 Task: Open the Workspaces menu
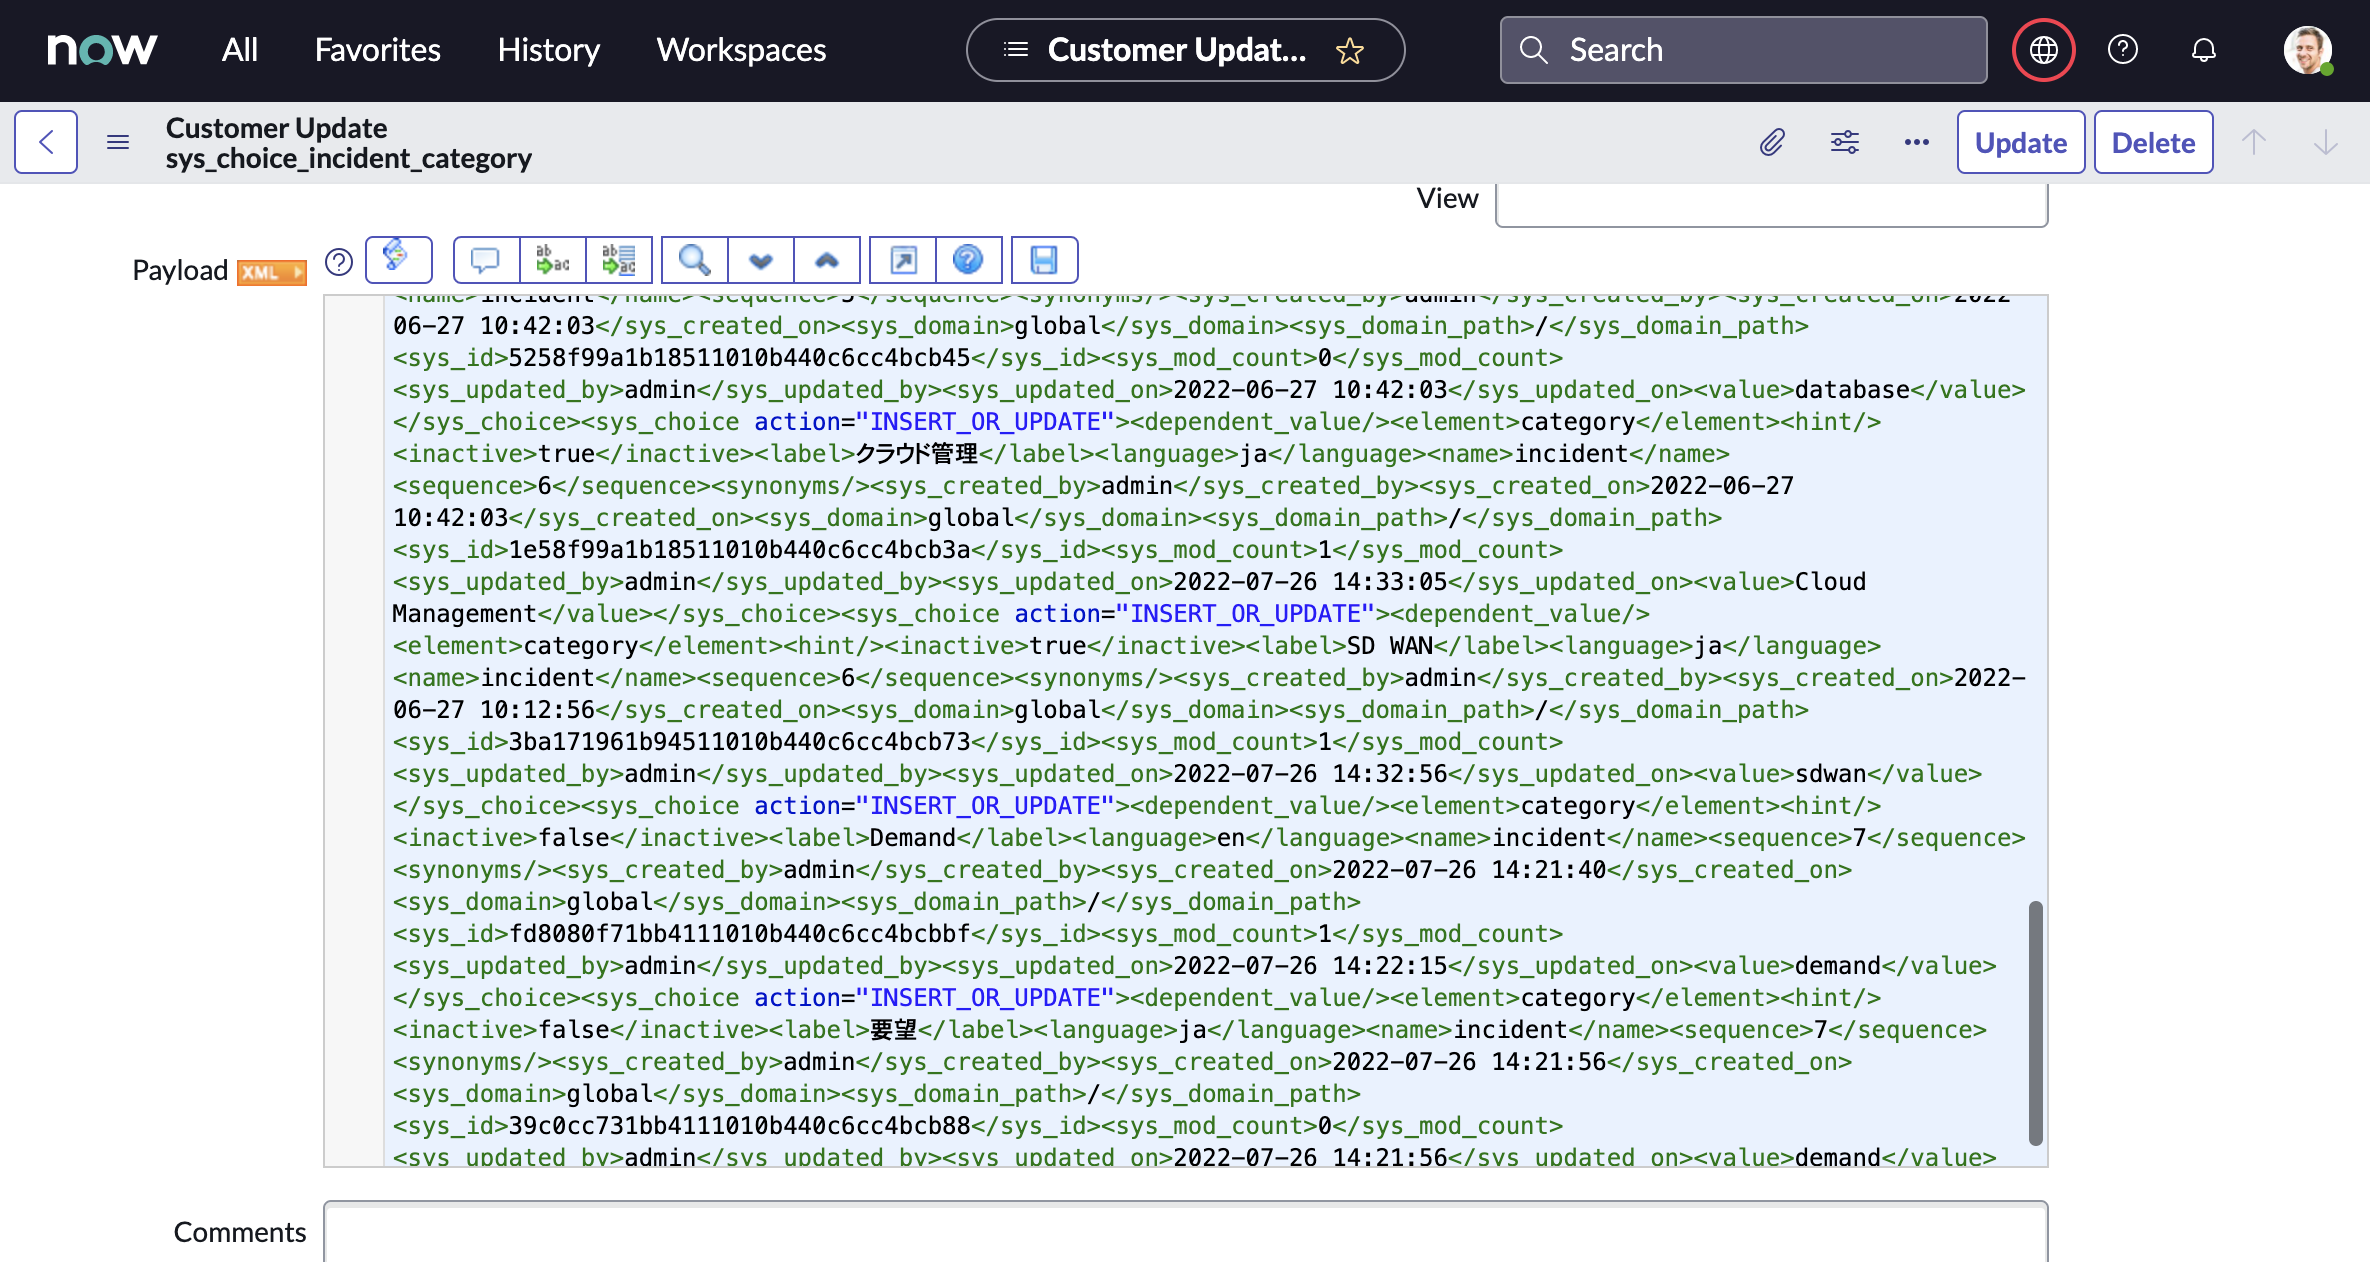[x=741, y=50]
